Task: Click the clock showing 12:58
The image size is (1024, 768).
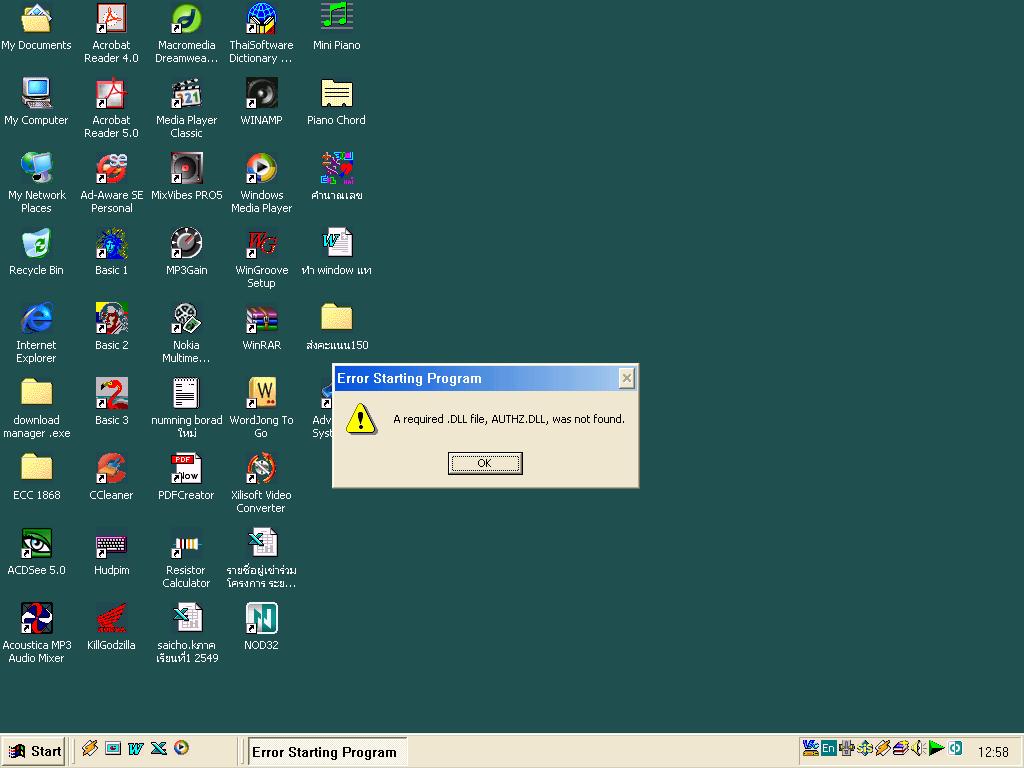Action: pos(993,752)
